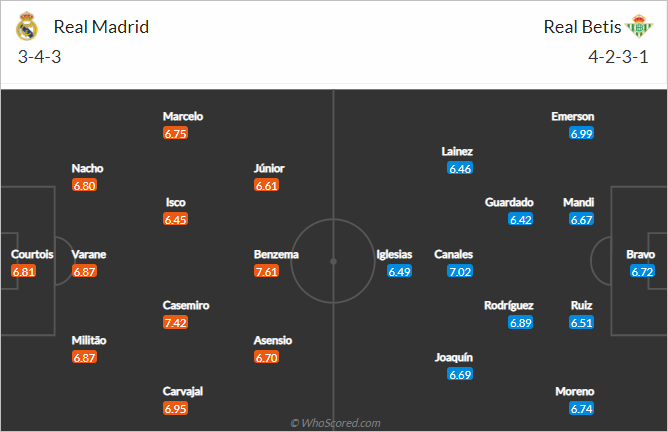Click the WhoScored.com watermark
Viewport: 668px width, 432px height.
click(x=335, y=423)
